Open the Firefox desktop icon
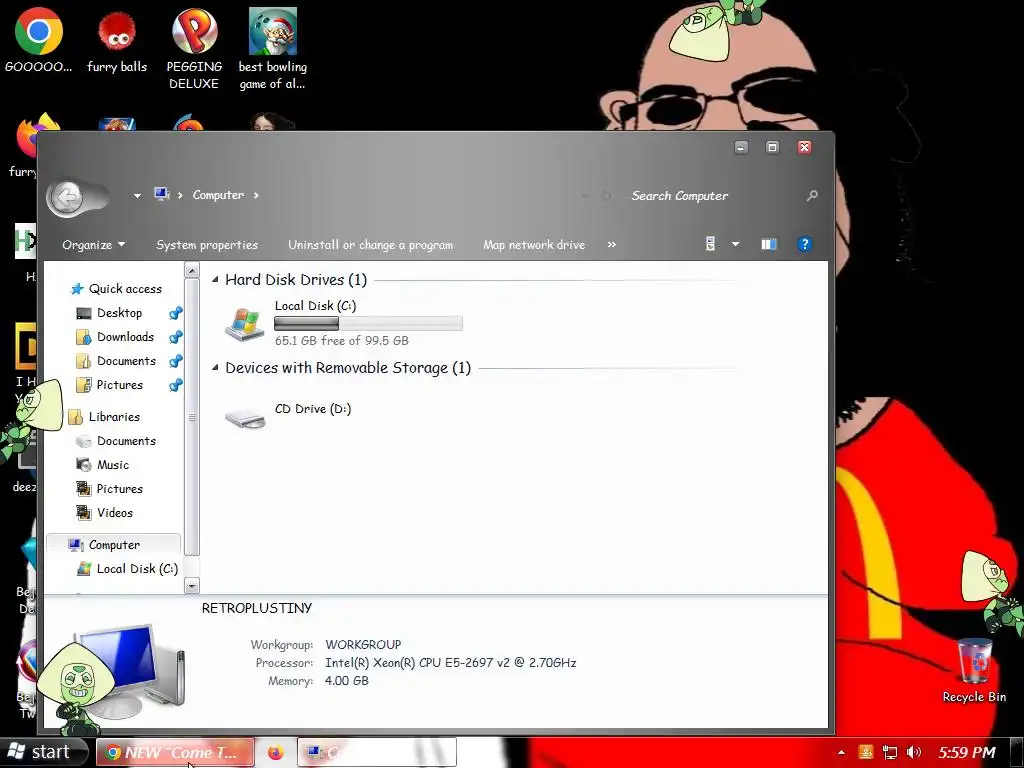The image size is (1024, 768). (x=26, y=138)
